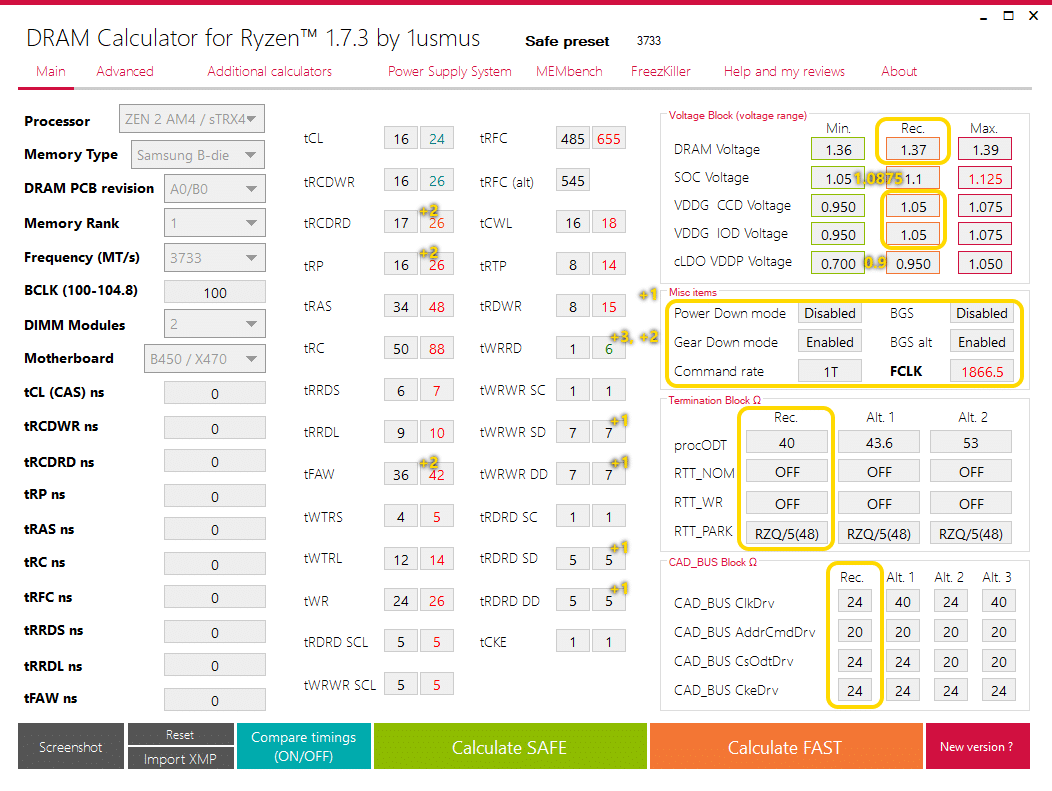Open Additional calculators tab
This screenshot has width=1052, height=791.
click(x=269, y=71)
